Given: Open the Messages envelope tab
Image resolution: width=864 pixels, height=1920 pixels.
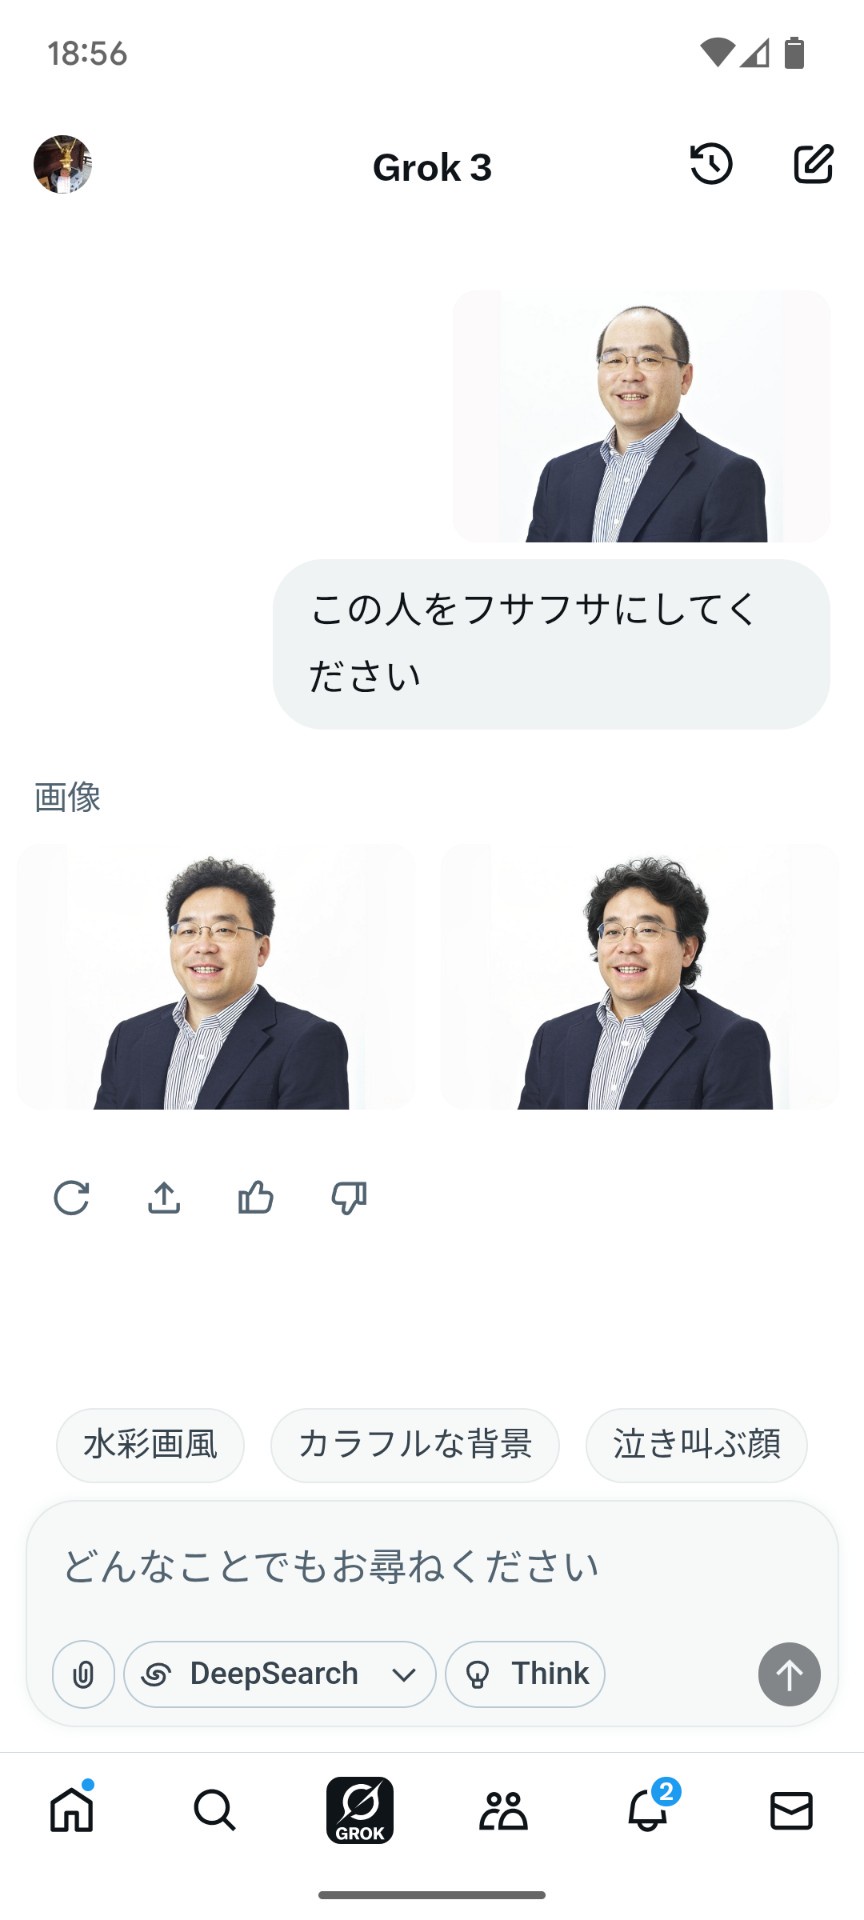Looking at the screenshot, I should pos(791,1810).
